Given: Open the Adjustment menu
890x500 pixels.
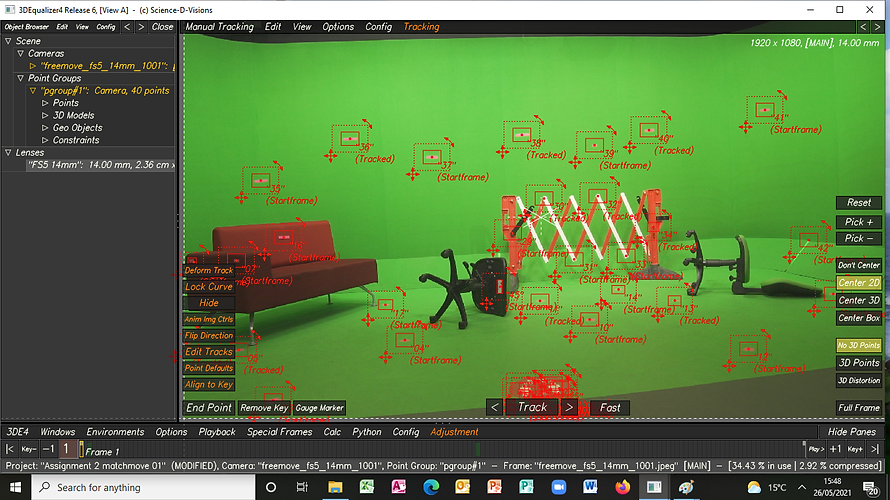Looking at the screenshot, I should tap(454, 432).
